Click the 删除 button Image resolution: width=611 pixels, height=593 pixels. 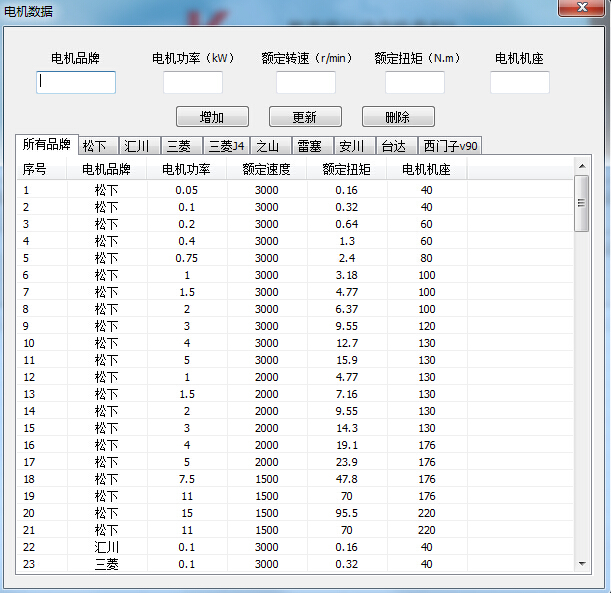pos(398,116)
